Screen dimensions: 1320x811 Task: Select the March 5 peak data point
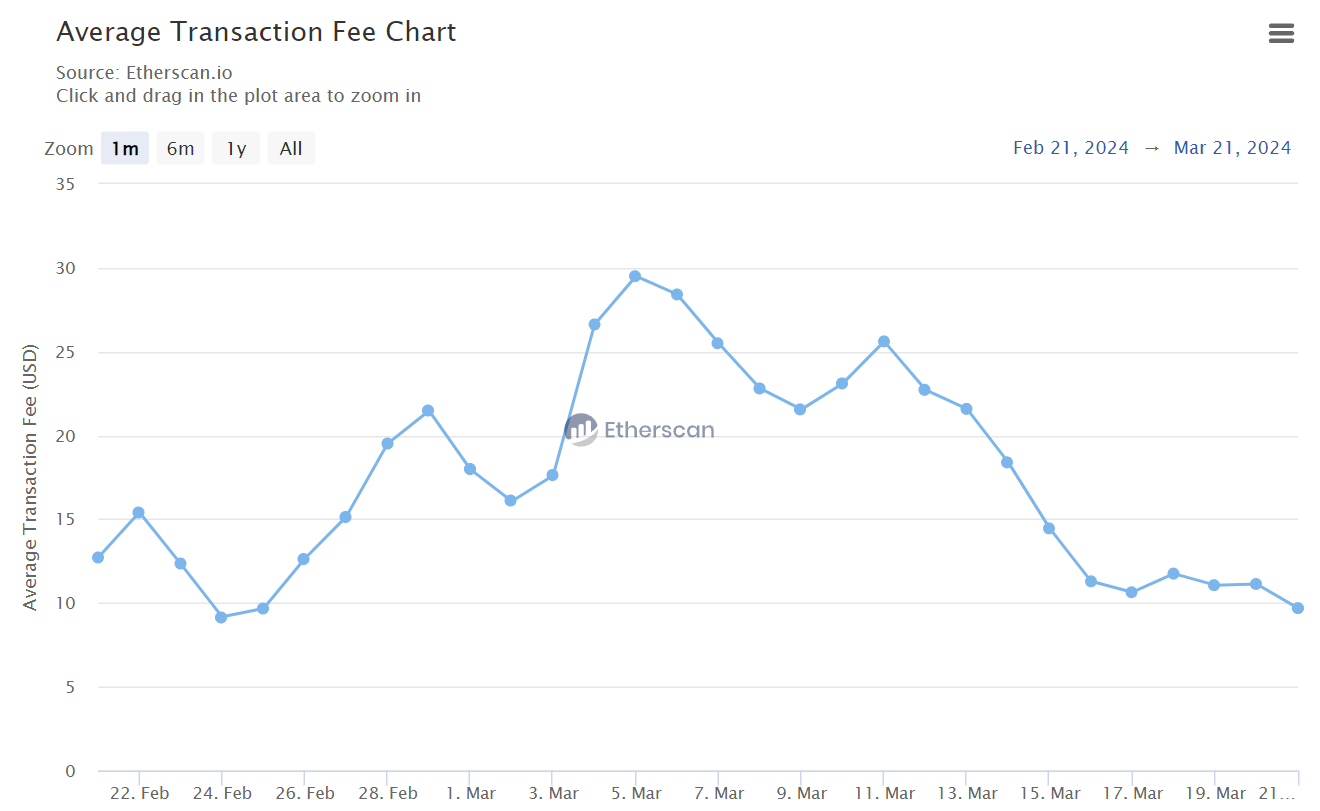[634, 275]
